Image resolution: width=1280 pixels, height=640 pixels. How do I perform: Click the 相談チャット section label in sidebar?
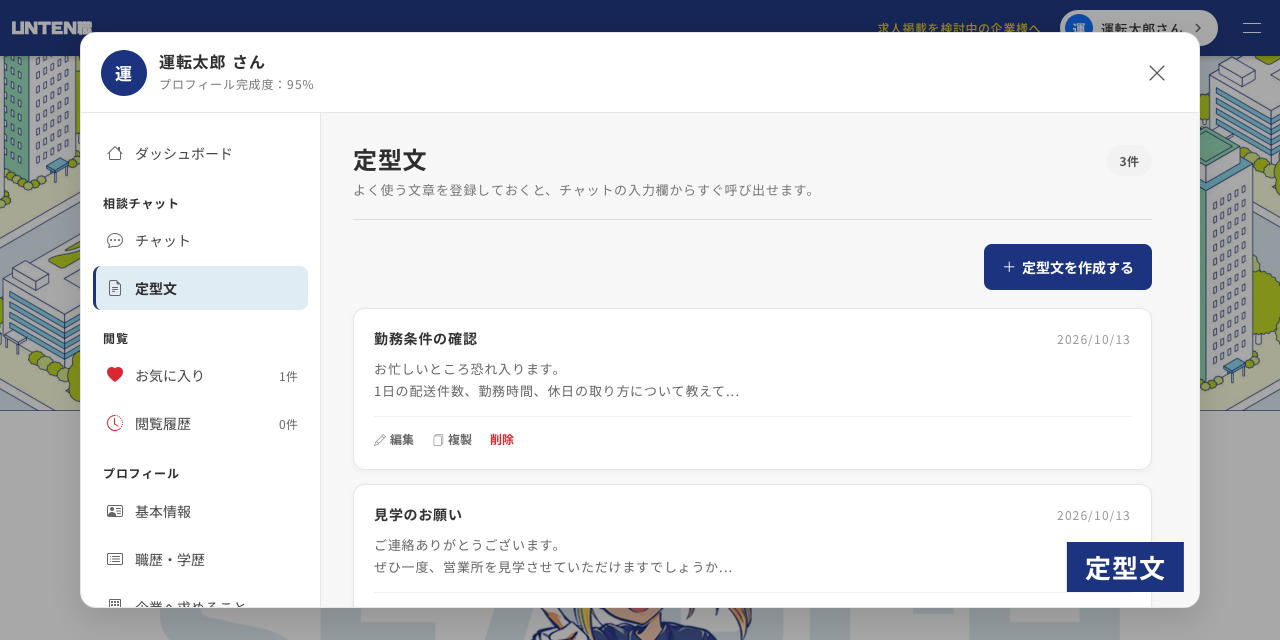click(141, 203)
